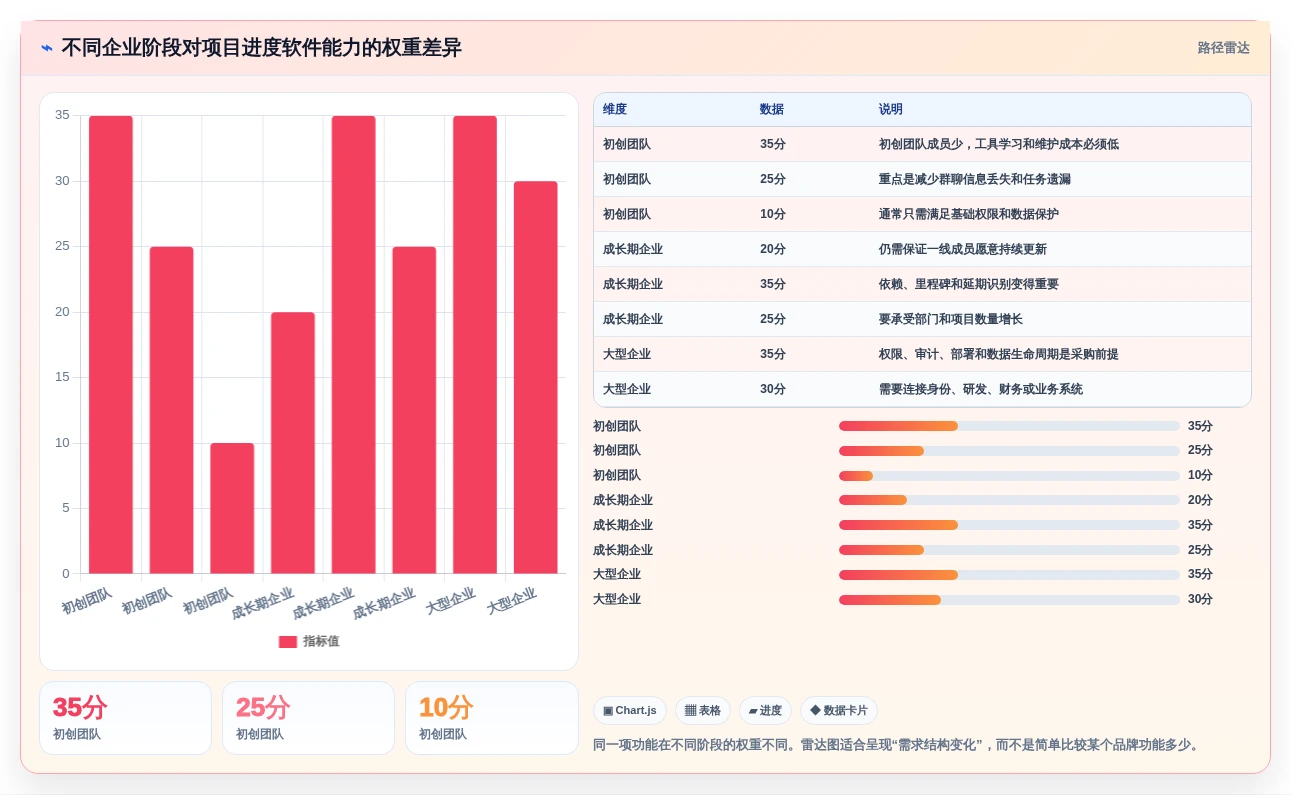Viewport: 1291px width, 795px height.
Task: Click the footer note starting 同一项功能在不同阶段
Action: [x=898, y=745]
